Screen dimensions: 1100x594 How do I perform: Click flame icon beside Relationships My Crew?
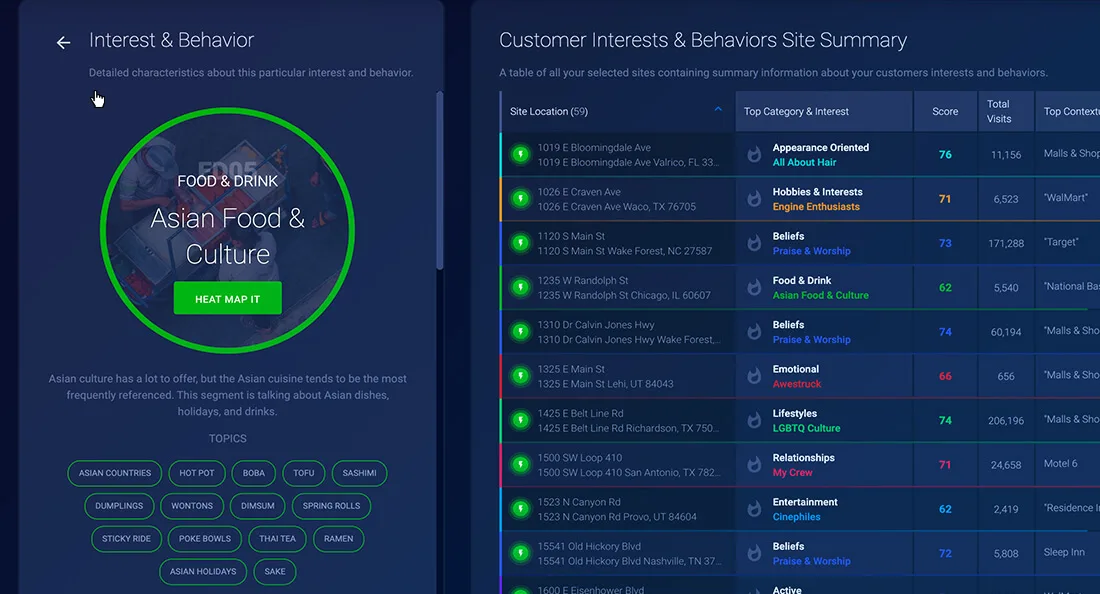pos(754,464)
